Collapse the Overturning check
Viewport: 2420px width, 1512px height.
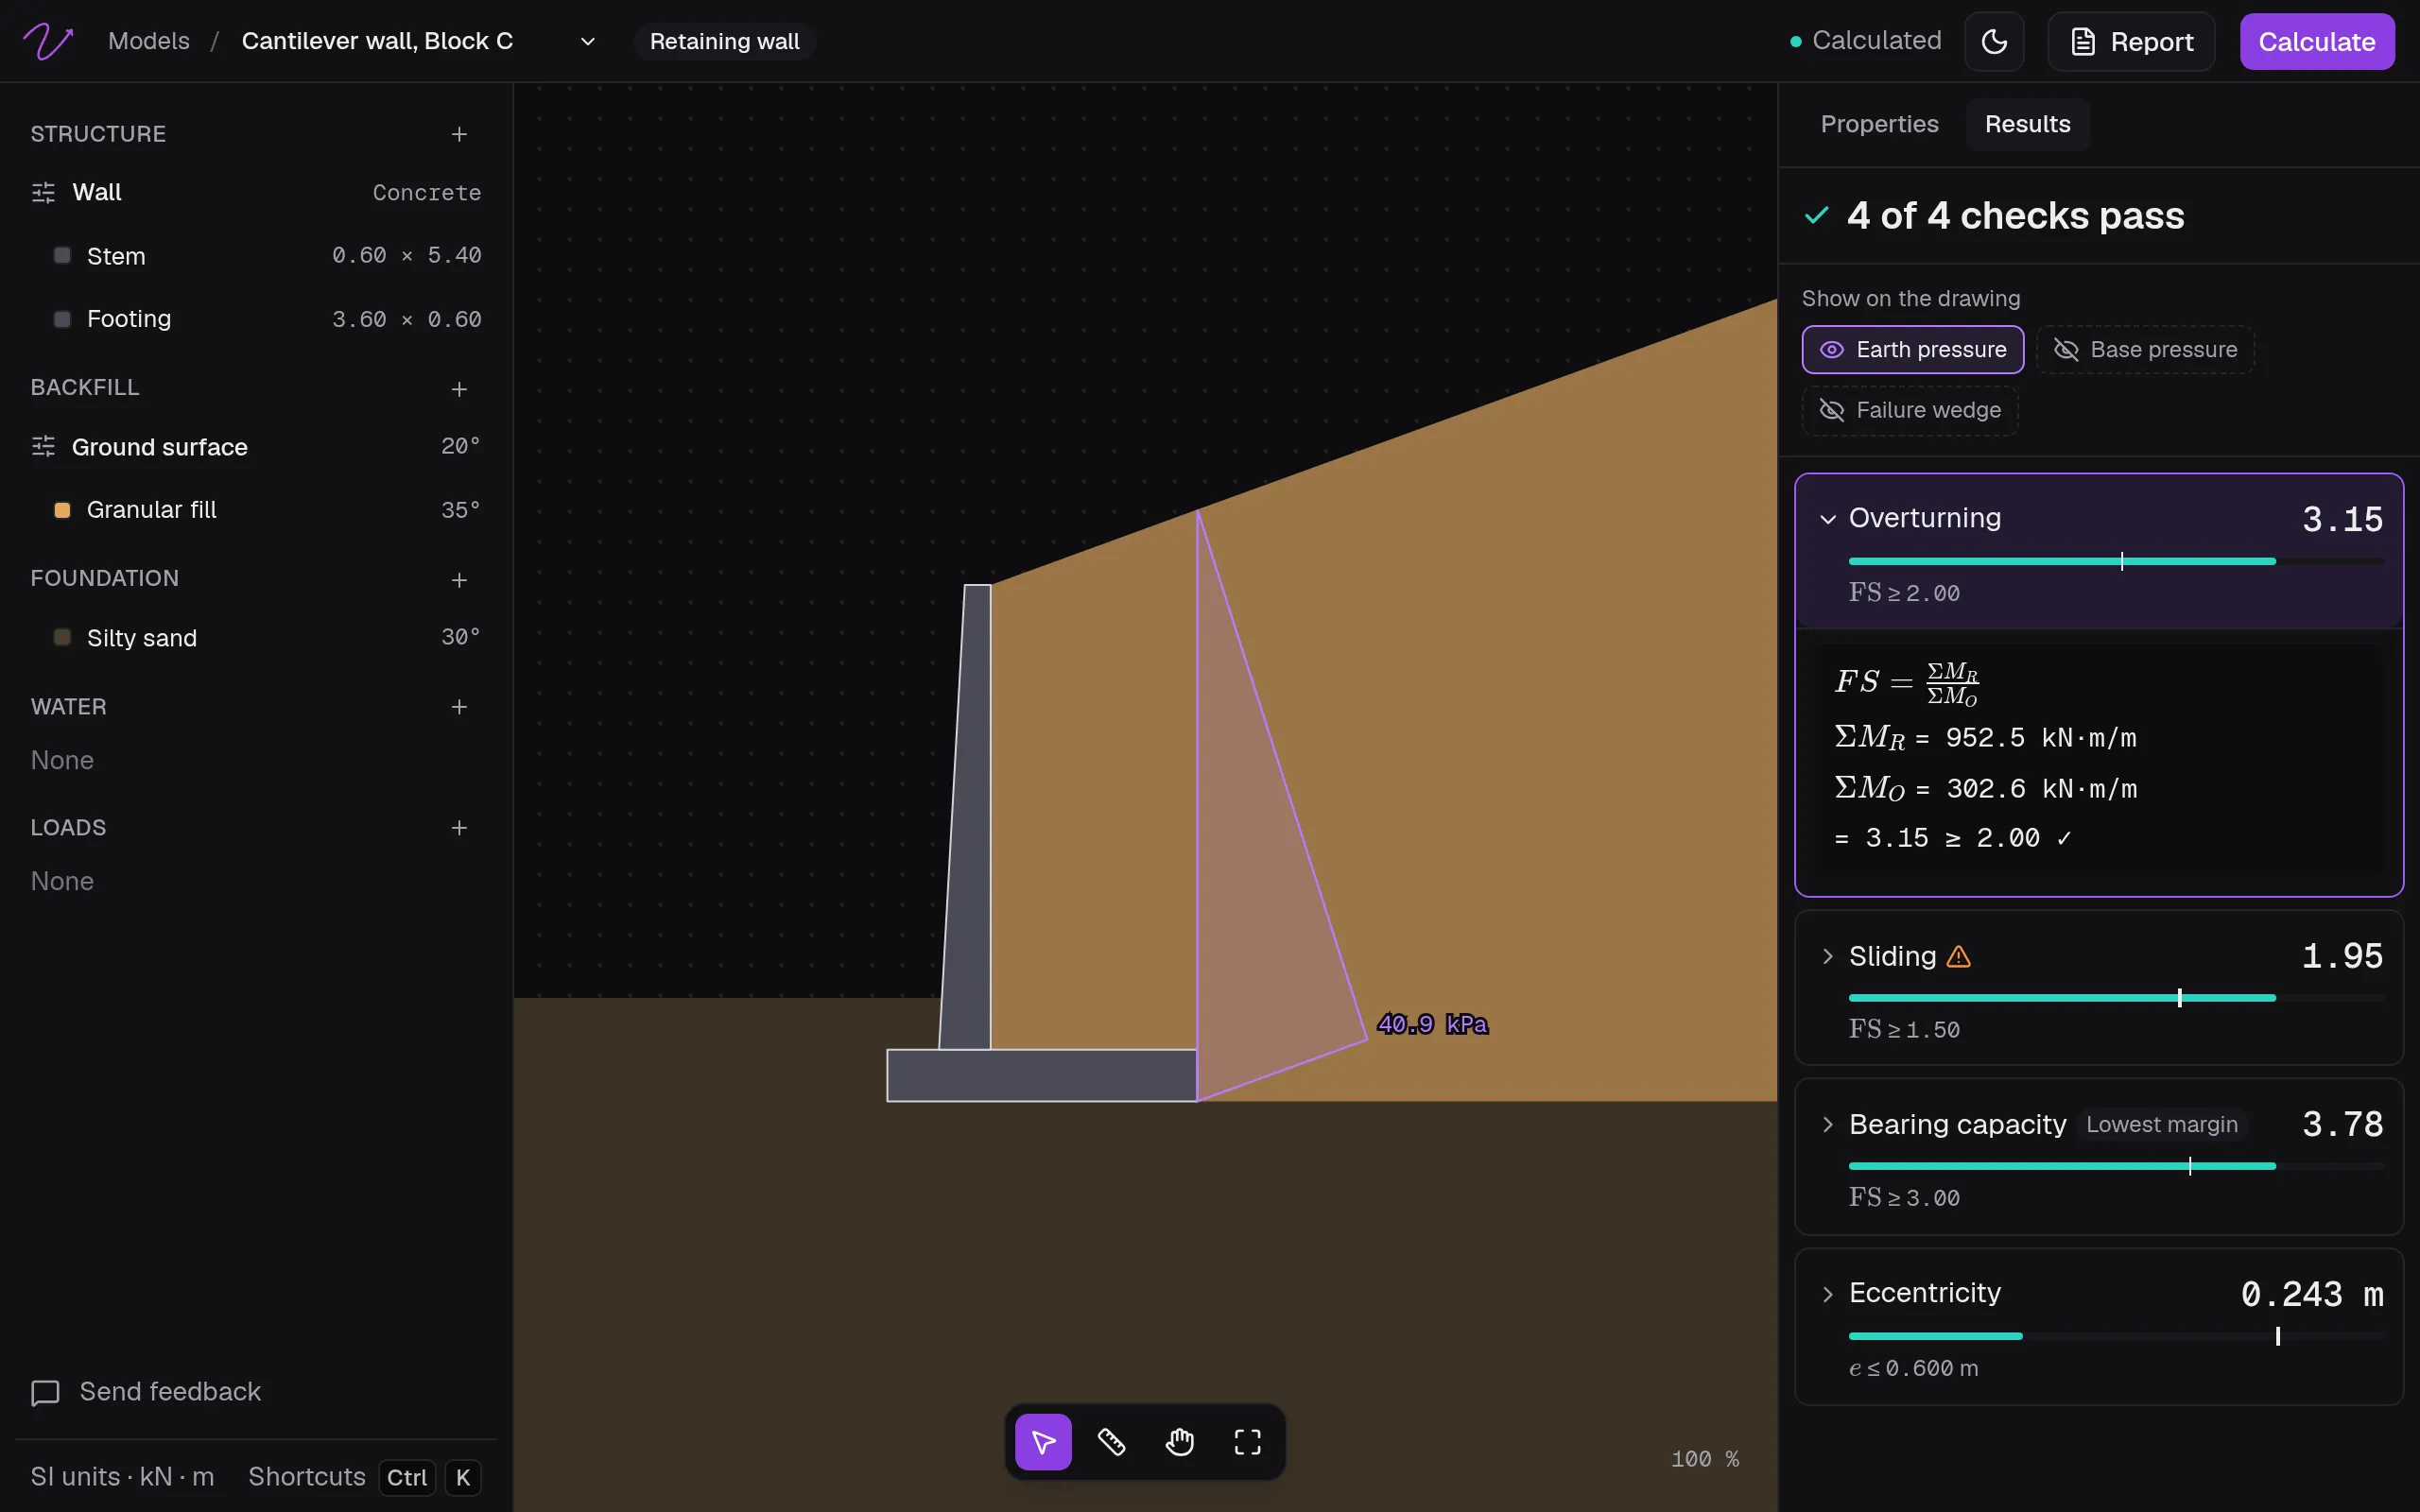1828,519
